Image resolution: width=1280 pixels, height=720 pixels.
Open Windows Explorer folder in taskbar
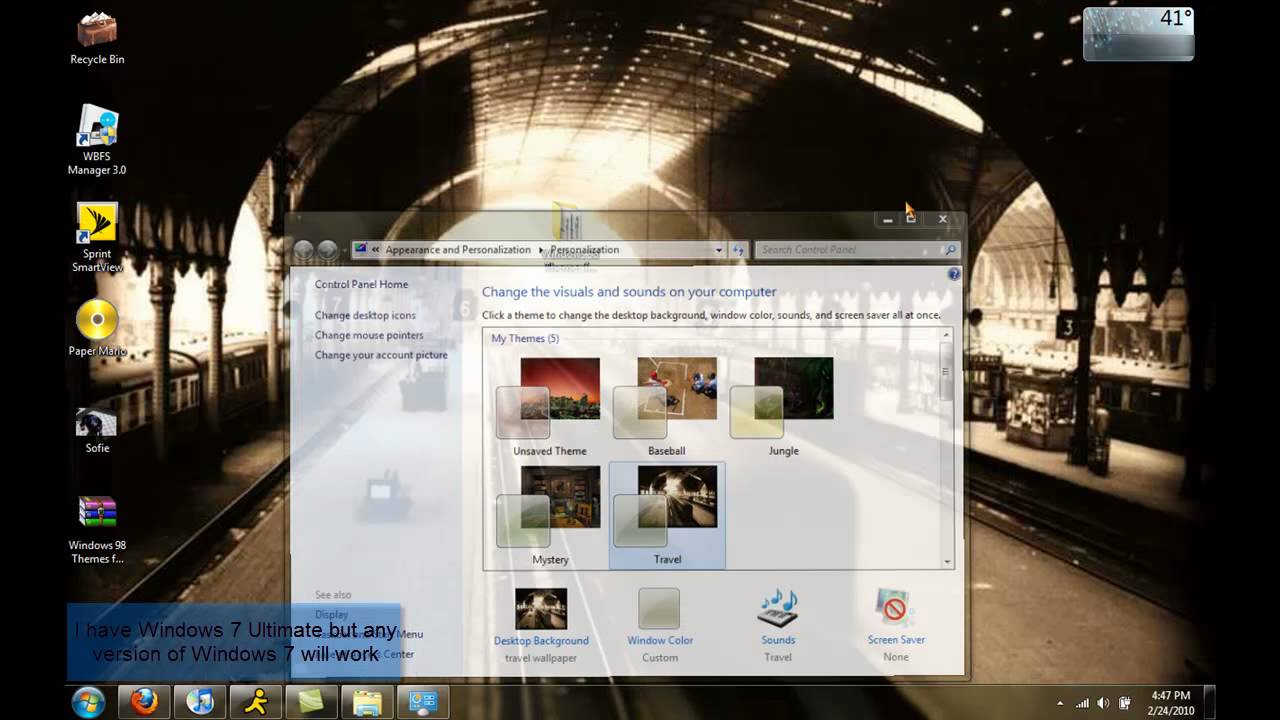coord(368,701)
